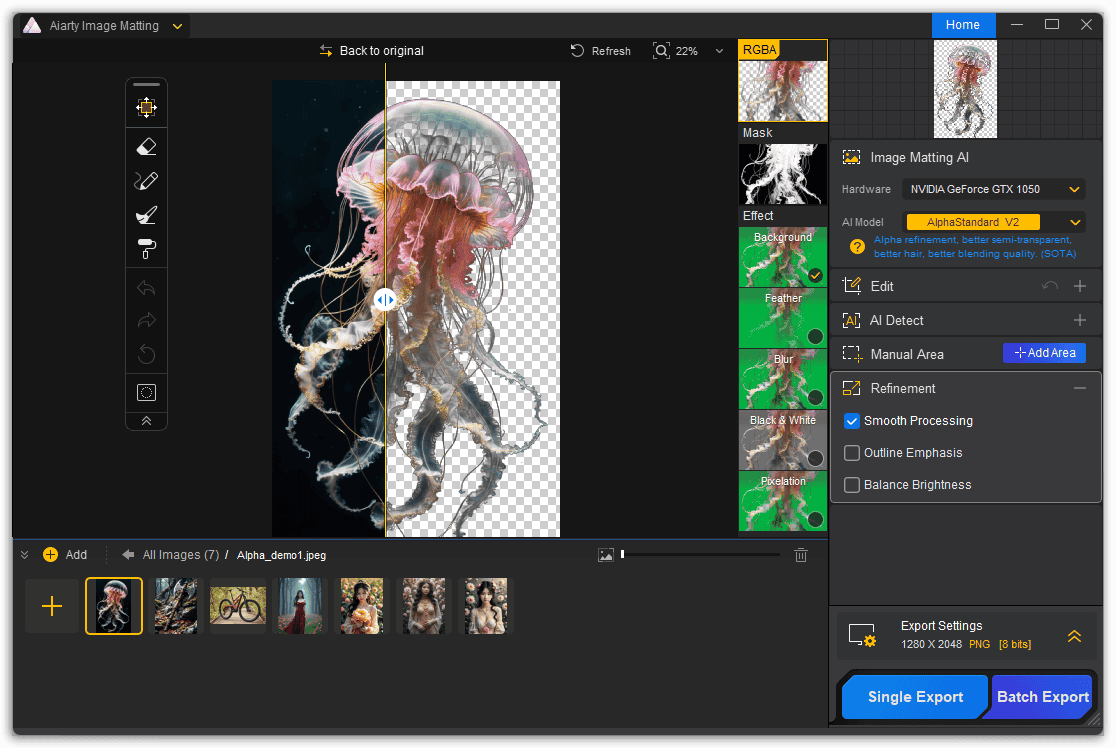This screenshot has width=1116, height=748.
Task: Click the compare slider handle
Action: point(385,300)
